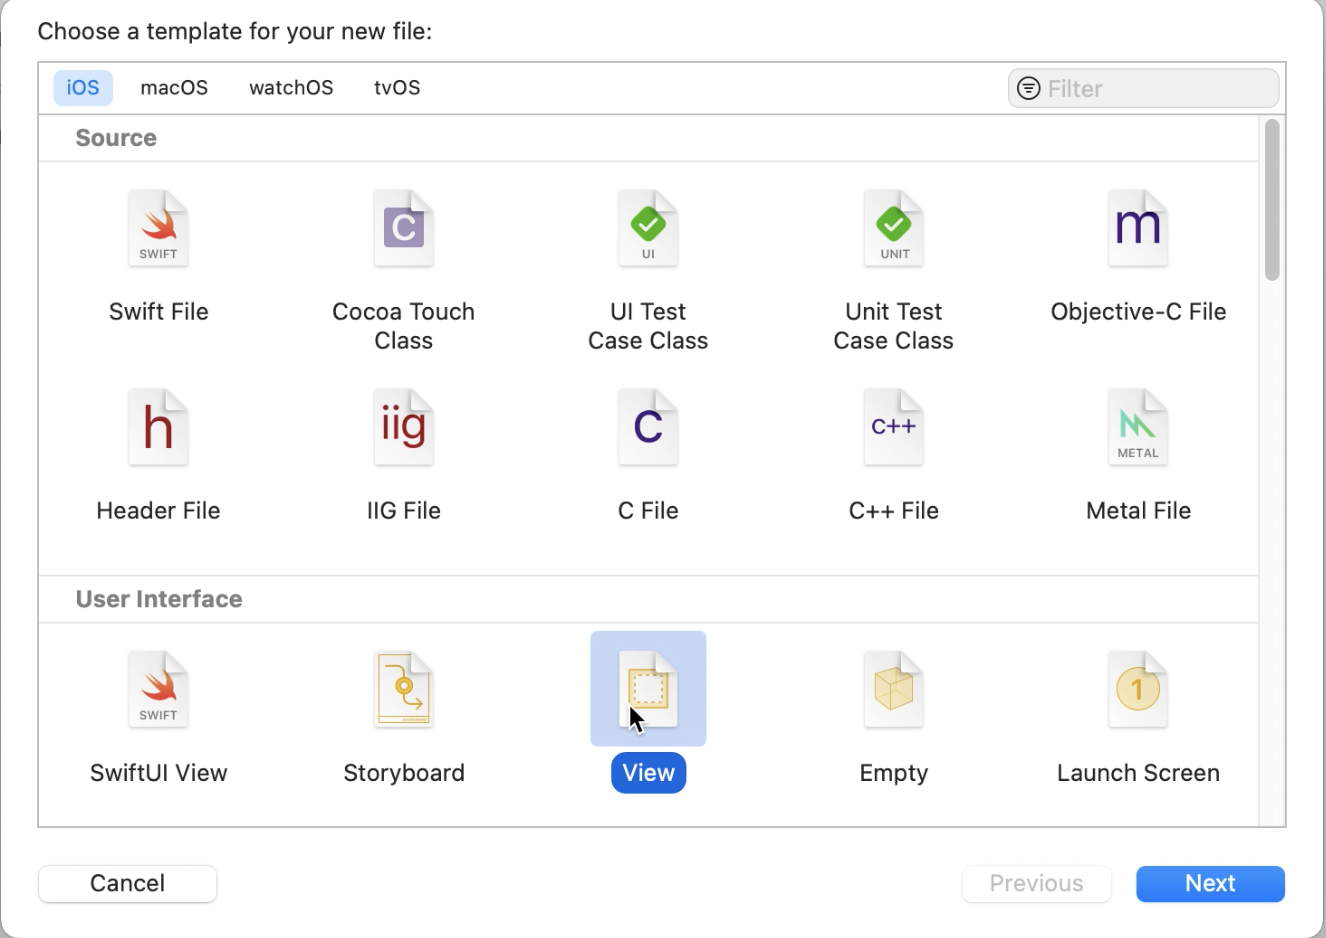Click the "Cocoa Touch Class" label
The width and height of the screenshot is (1326, 938).
(x=404, y=326)
